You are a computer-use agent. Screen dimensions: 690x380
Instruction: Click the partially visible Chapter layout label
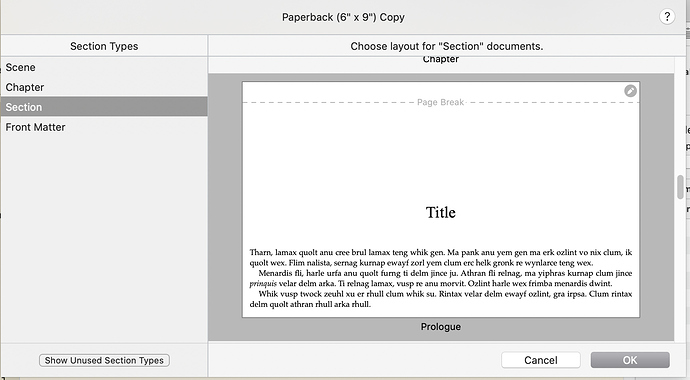pos(440,60)
